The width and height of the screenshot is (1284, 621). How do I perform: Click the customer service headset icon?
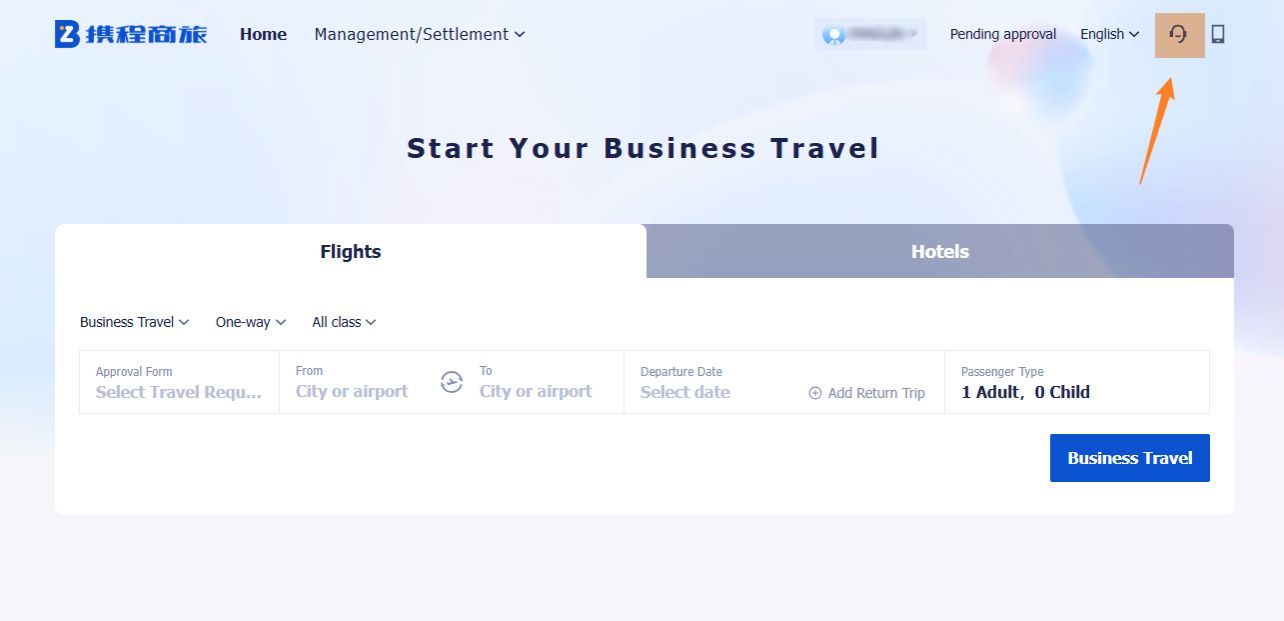[1179, 34]
